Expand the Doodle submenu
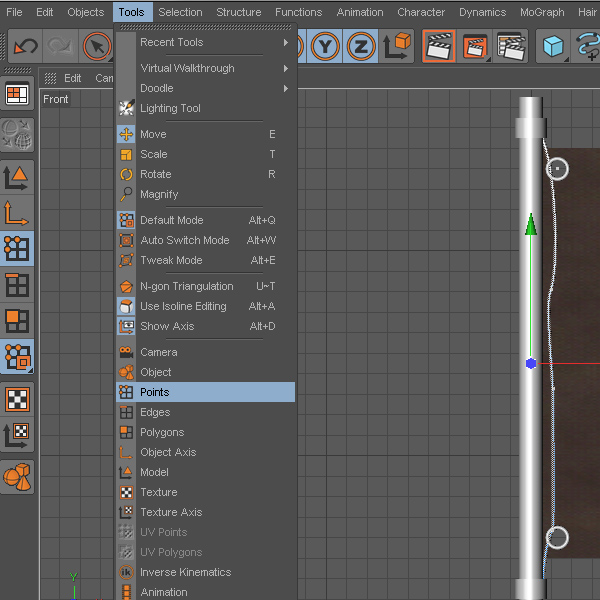The width and height of the screenshot is (600, 600). [205, 88]
